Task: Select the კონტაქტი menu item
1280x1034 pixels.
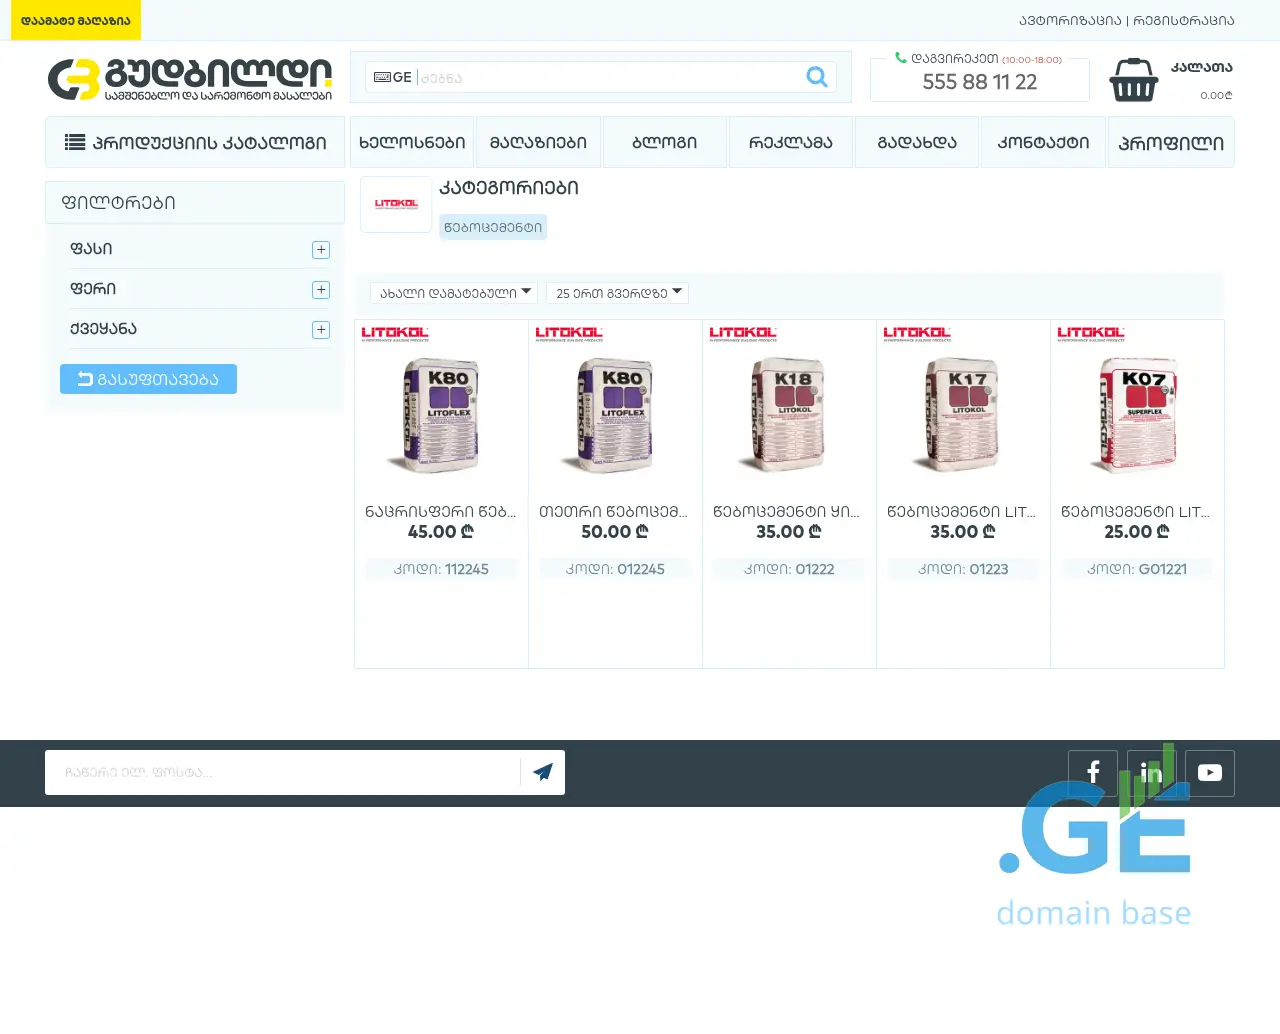Action: coord(1043,143)
